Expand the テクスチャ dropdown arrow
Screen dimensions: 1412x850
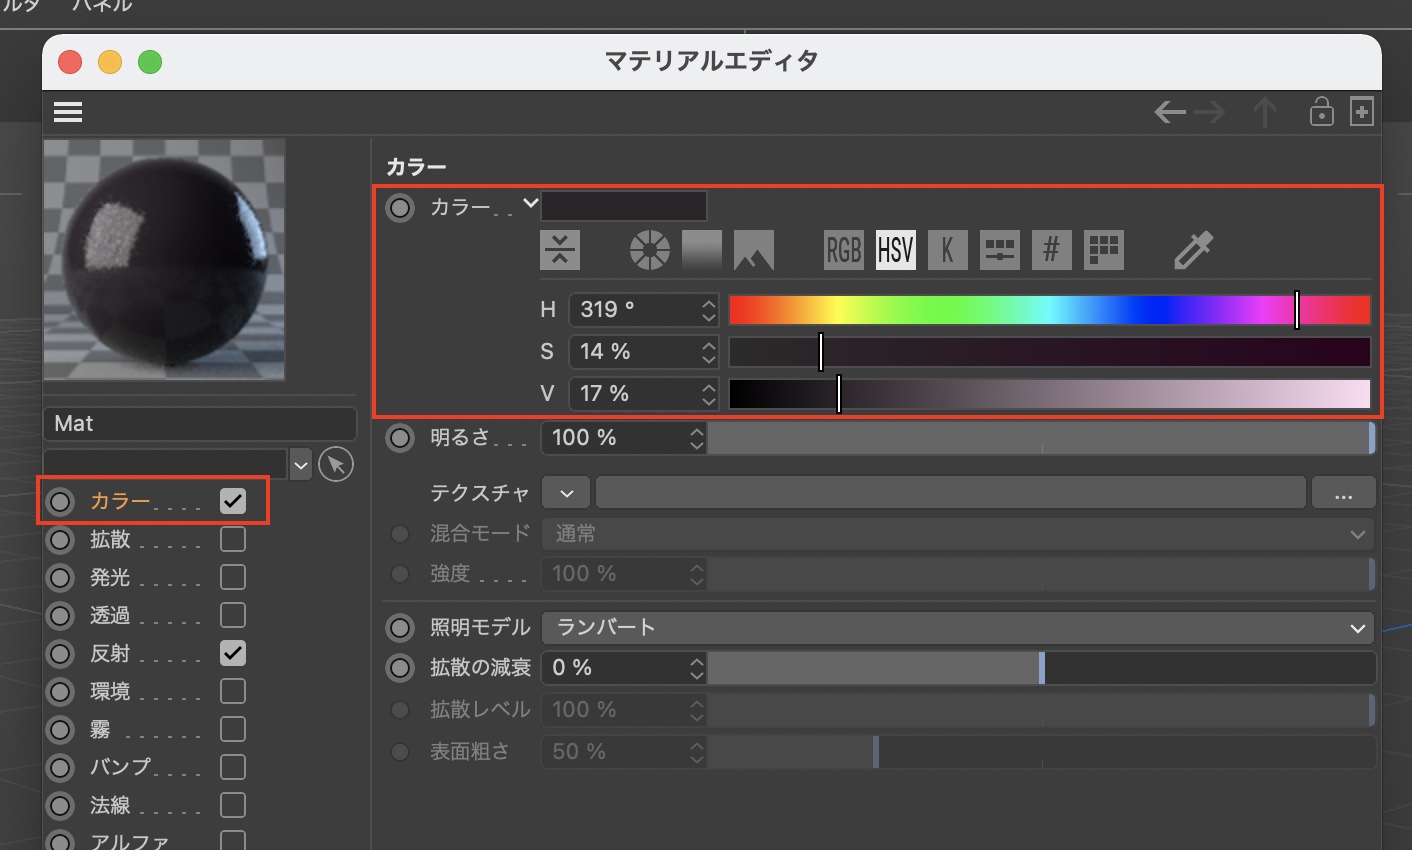567,493
